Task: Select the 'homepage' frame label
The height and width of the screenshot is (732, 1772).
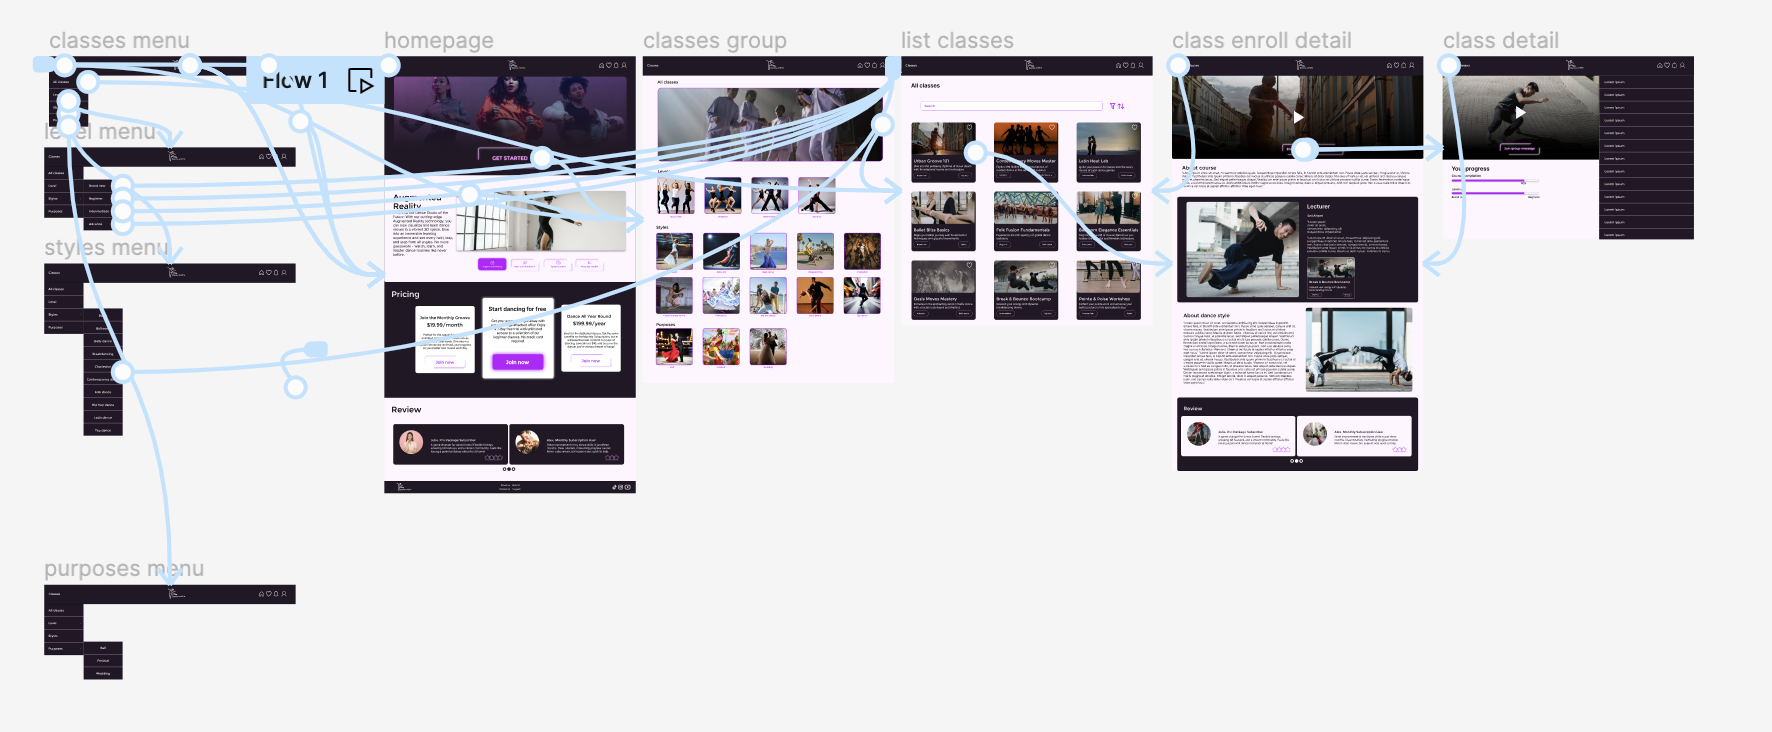Action: 439,41
